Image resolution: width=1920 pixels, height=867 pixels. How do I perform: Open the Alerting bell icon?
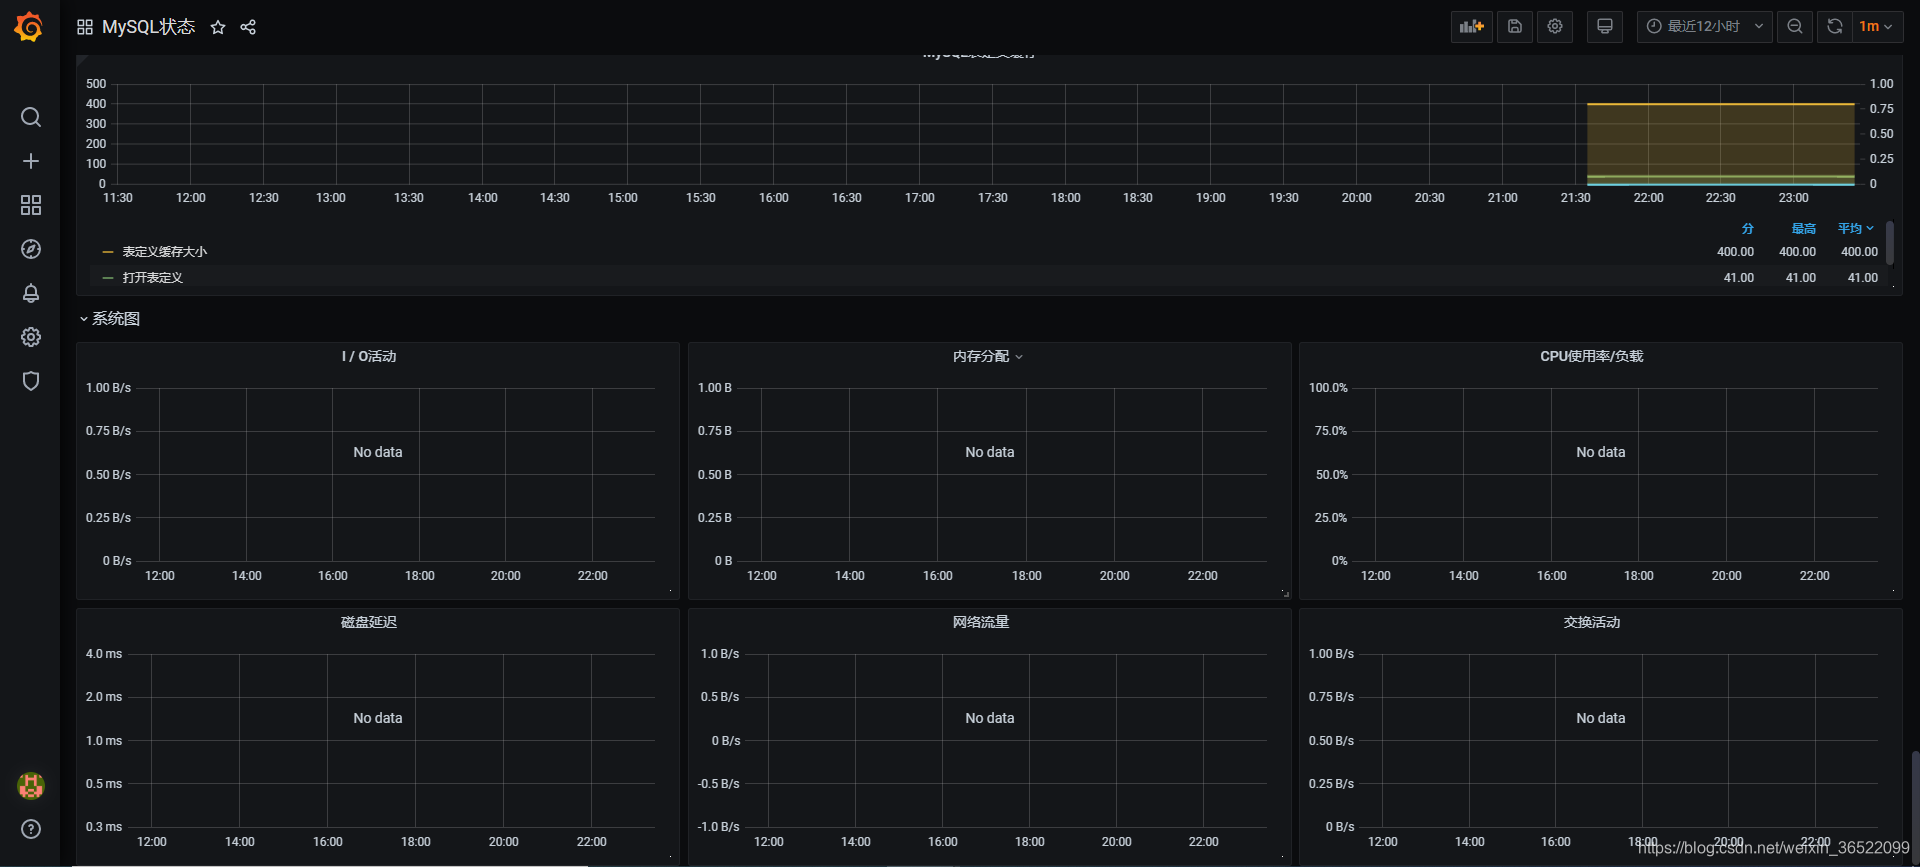pos(31,293)
